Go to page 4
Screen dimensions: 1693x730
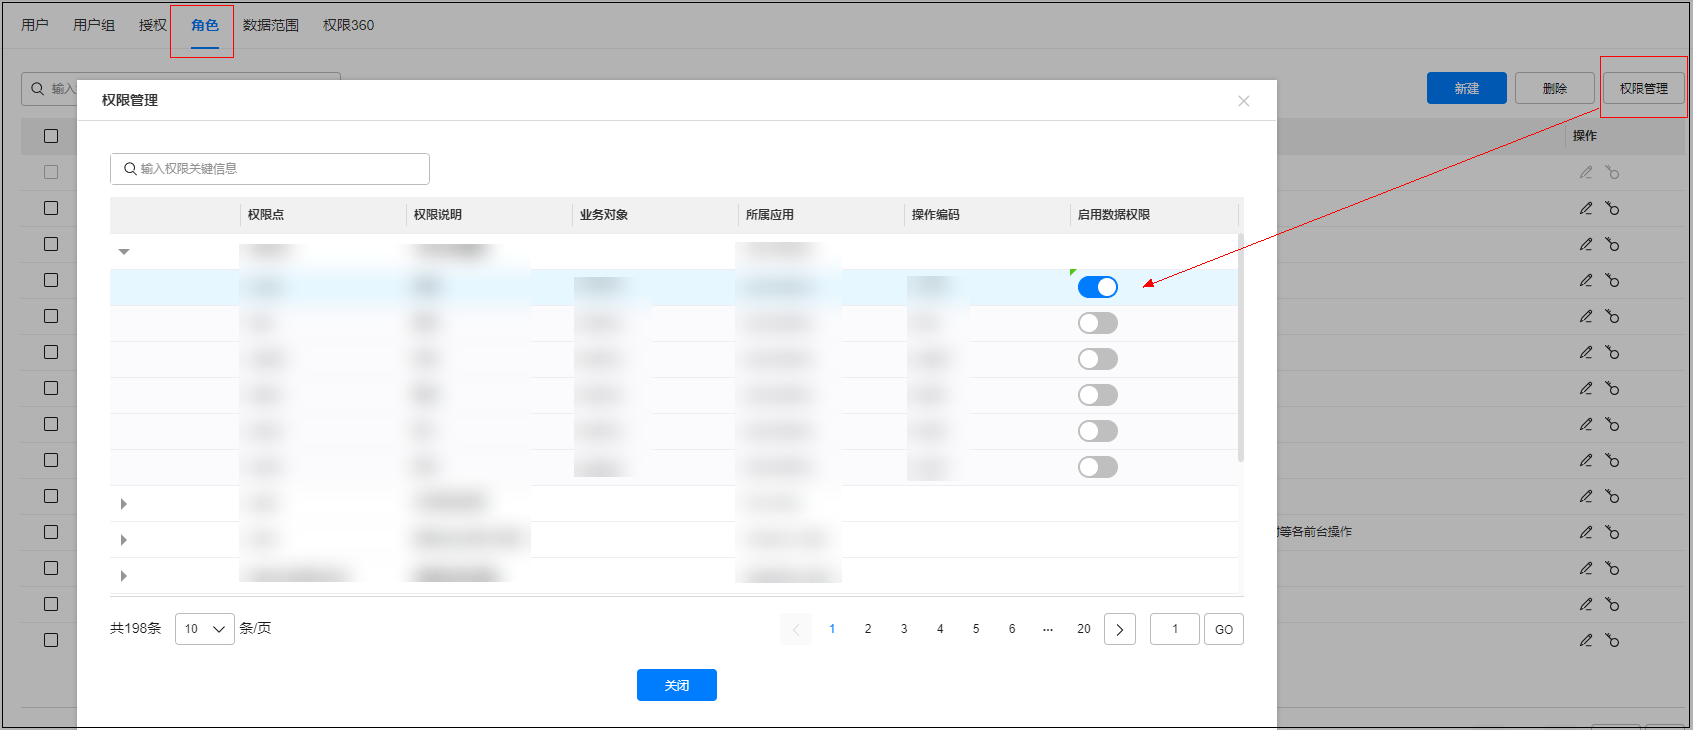[x=940, y=629]
